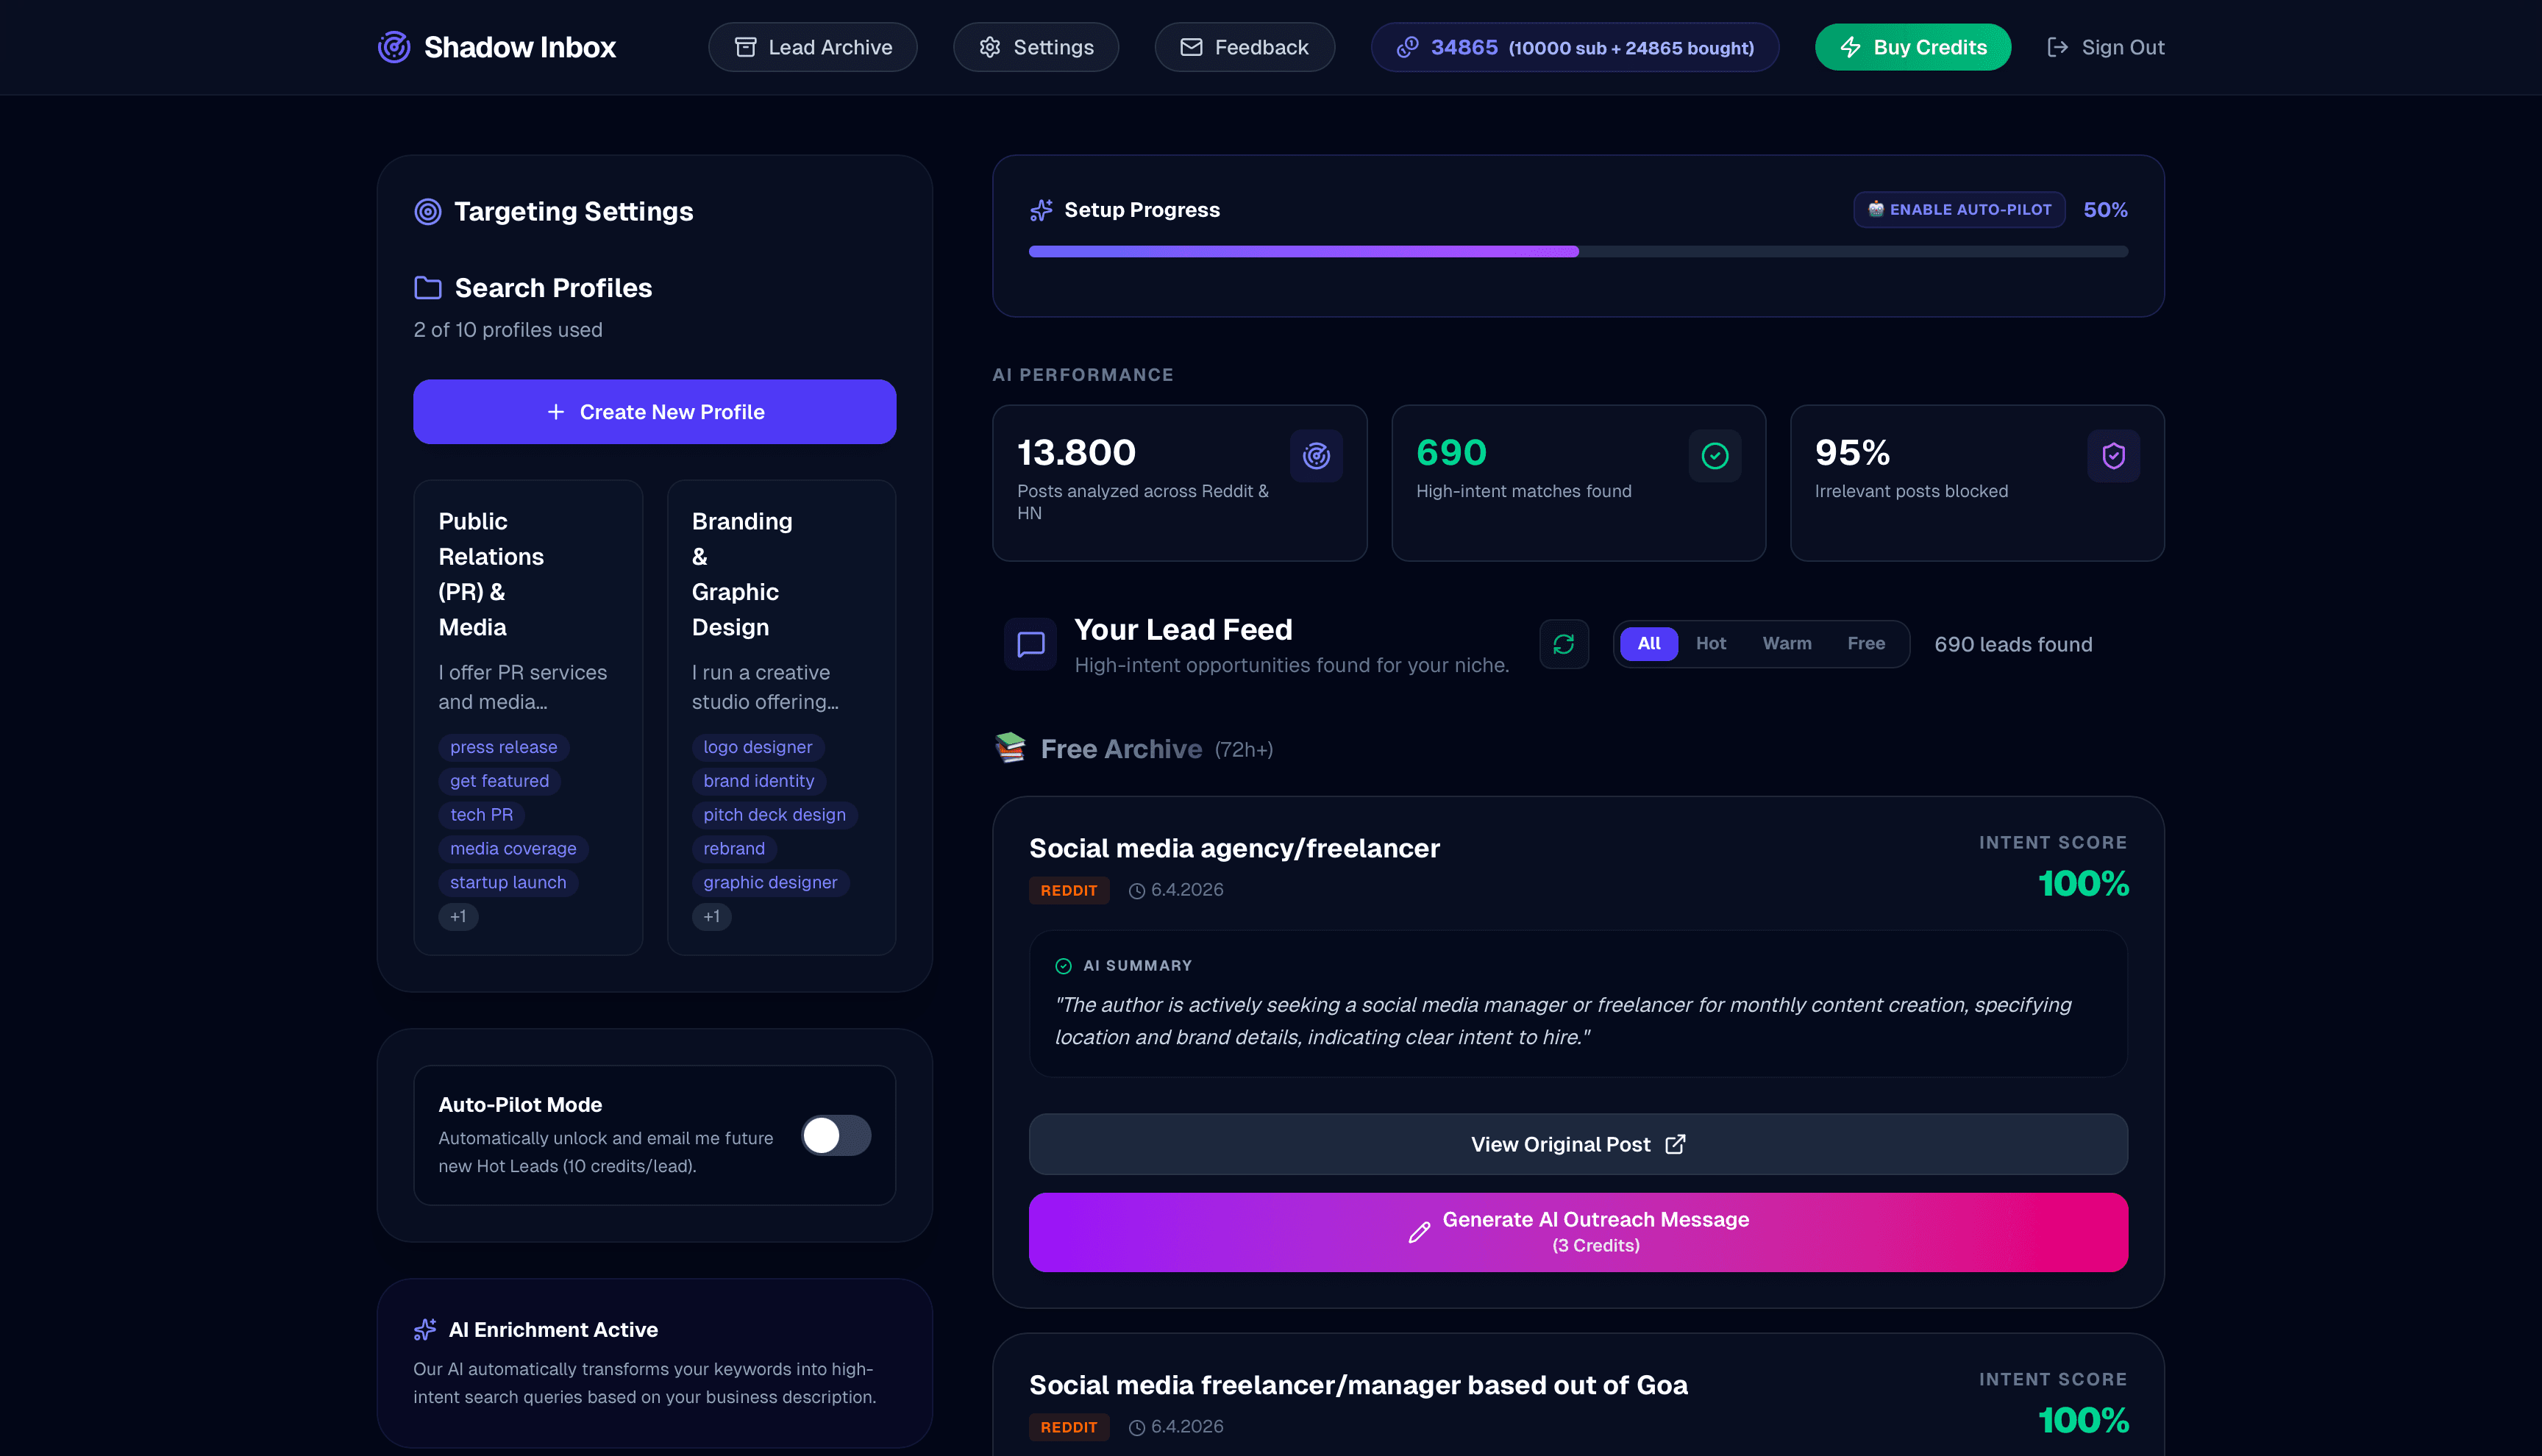2542x1456 pixels.
Task: Click the credits coin icon in header
Action: (1408, 47)
